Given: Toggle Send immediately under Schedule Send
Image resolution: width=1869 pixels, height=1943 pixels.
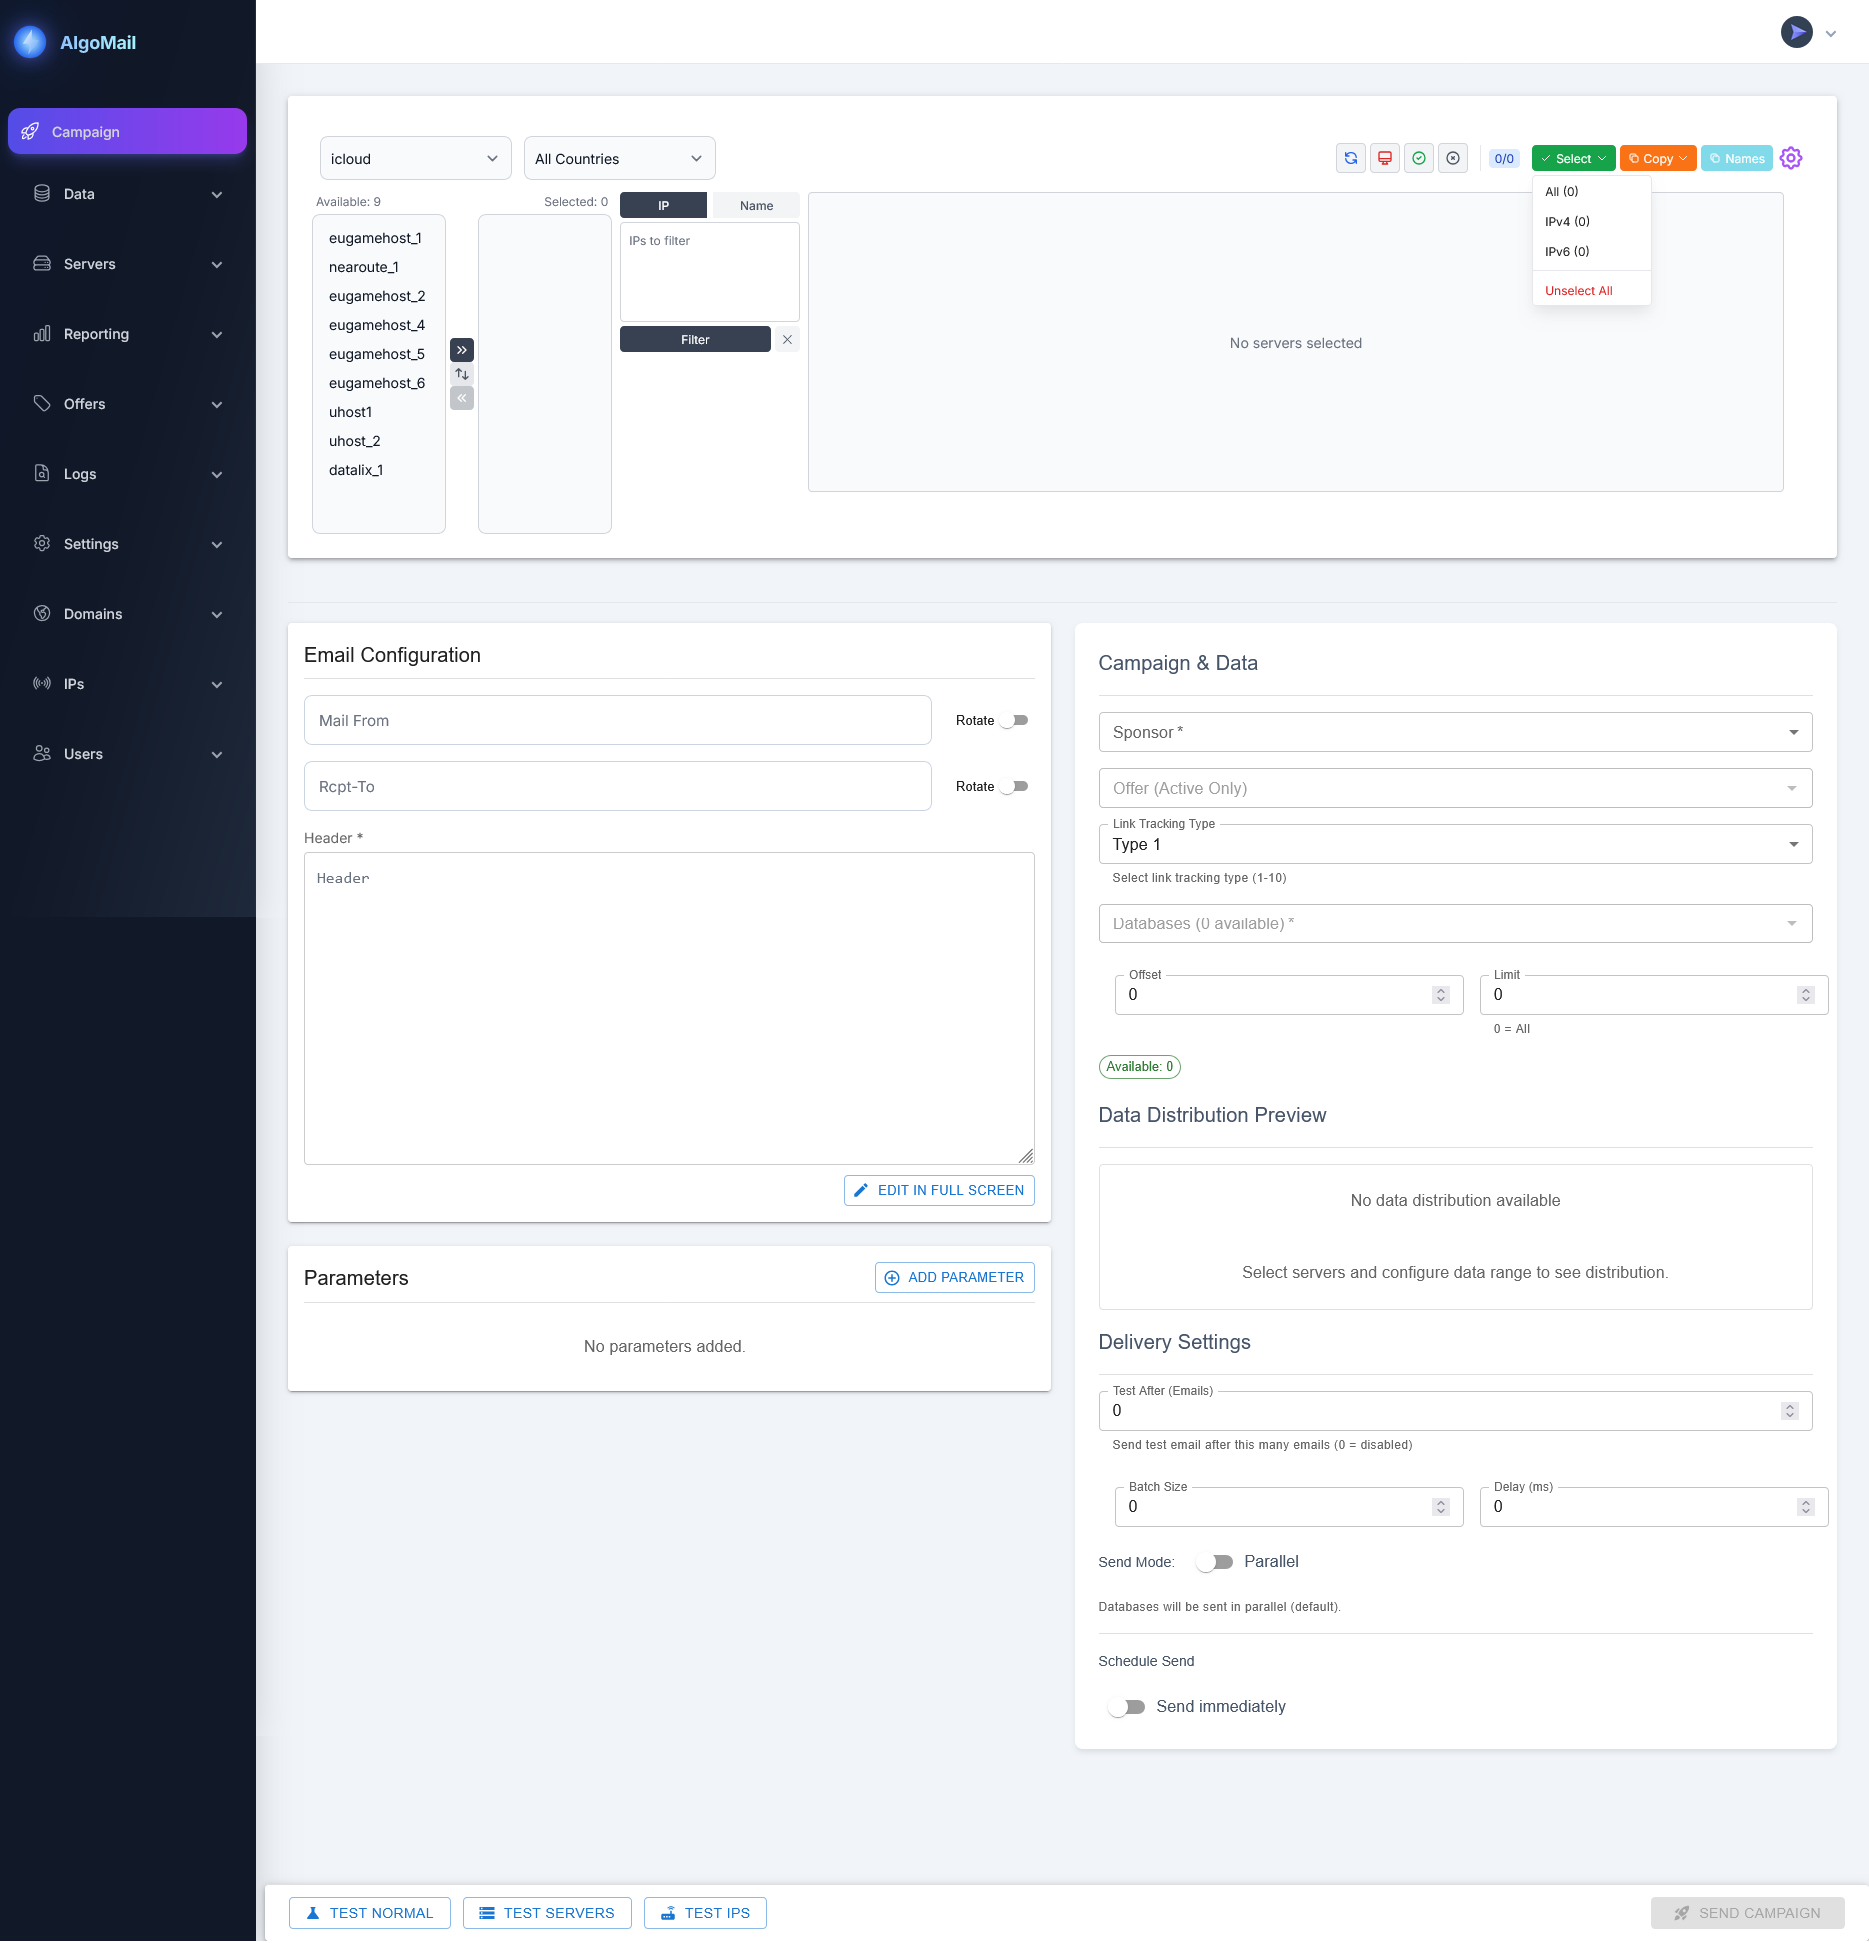Looking at the screenshot, I should pos(1127,1707).
